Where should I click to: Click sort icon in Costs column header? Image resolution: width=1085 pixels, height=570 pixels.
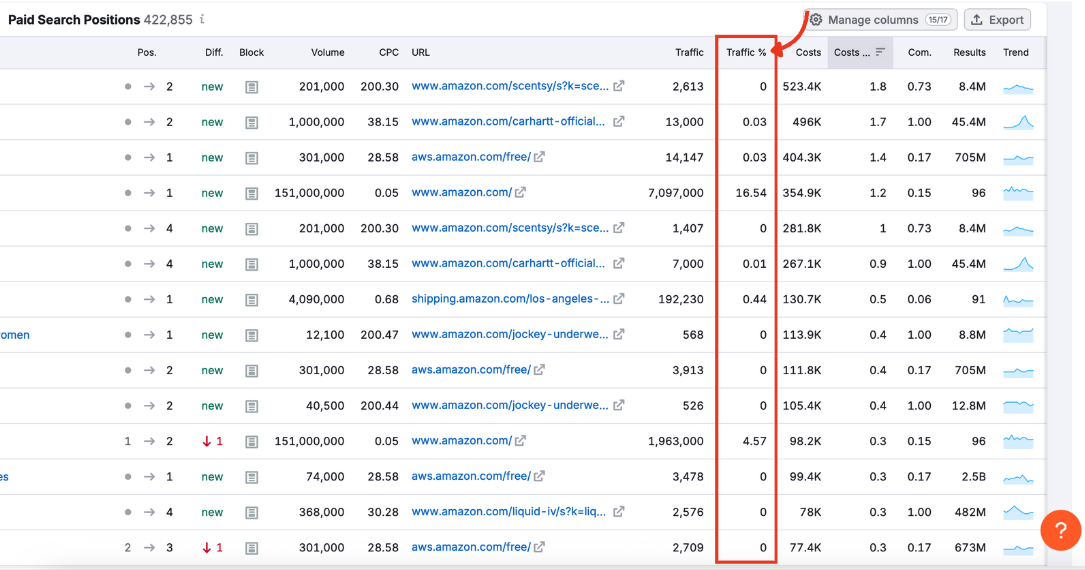[880, 53]
